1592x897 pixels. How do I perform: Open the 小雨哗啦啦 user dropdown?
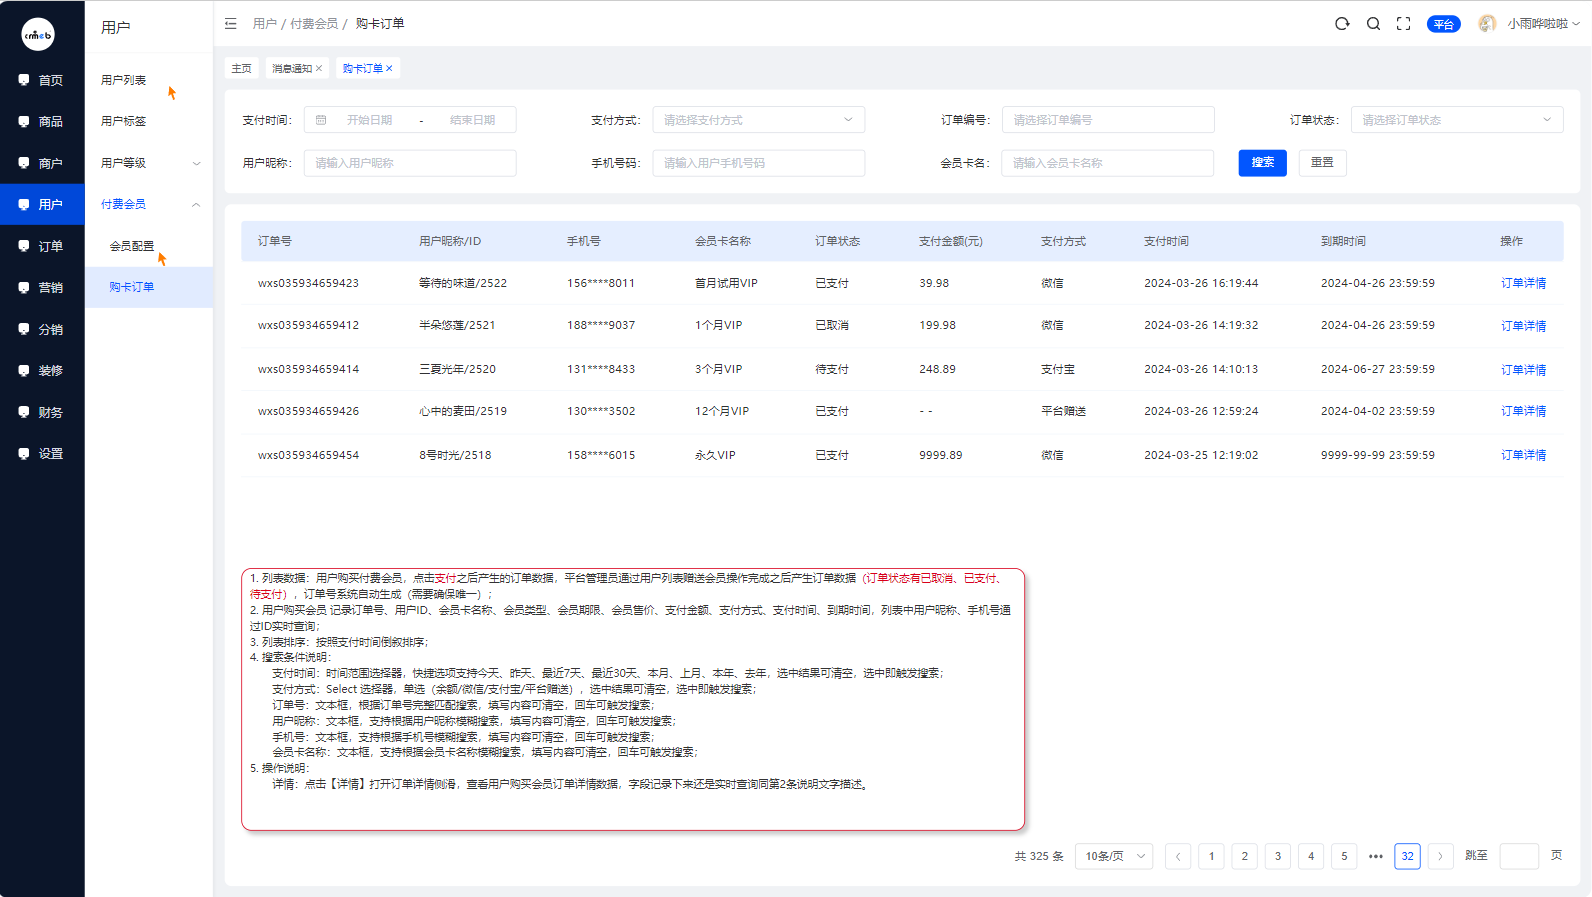click(x=1544, y=24)
